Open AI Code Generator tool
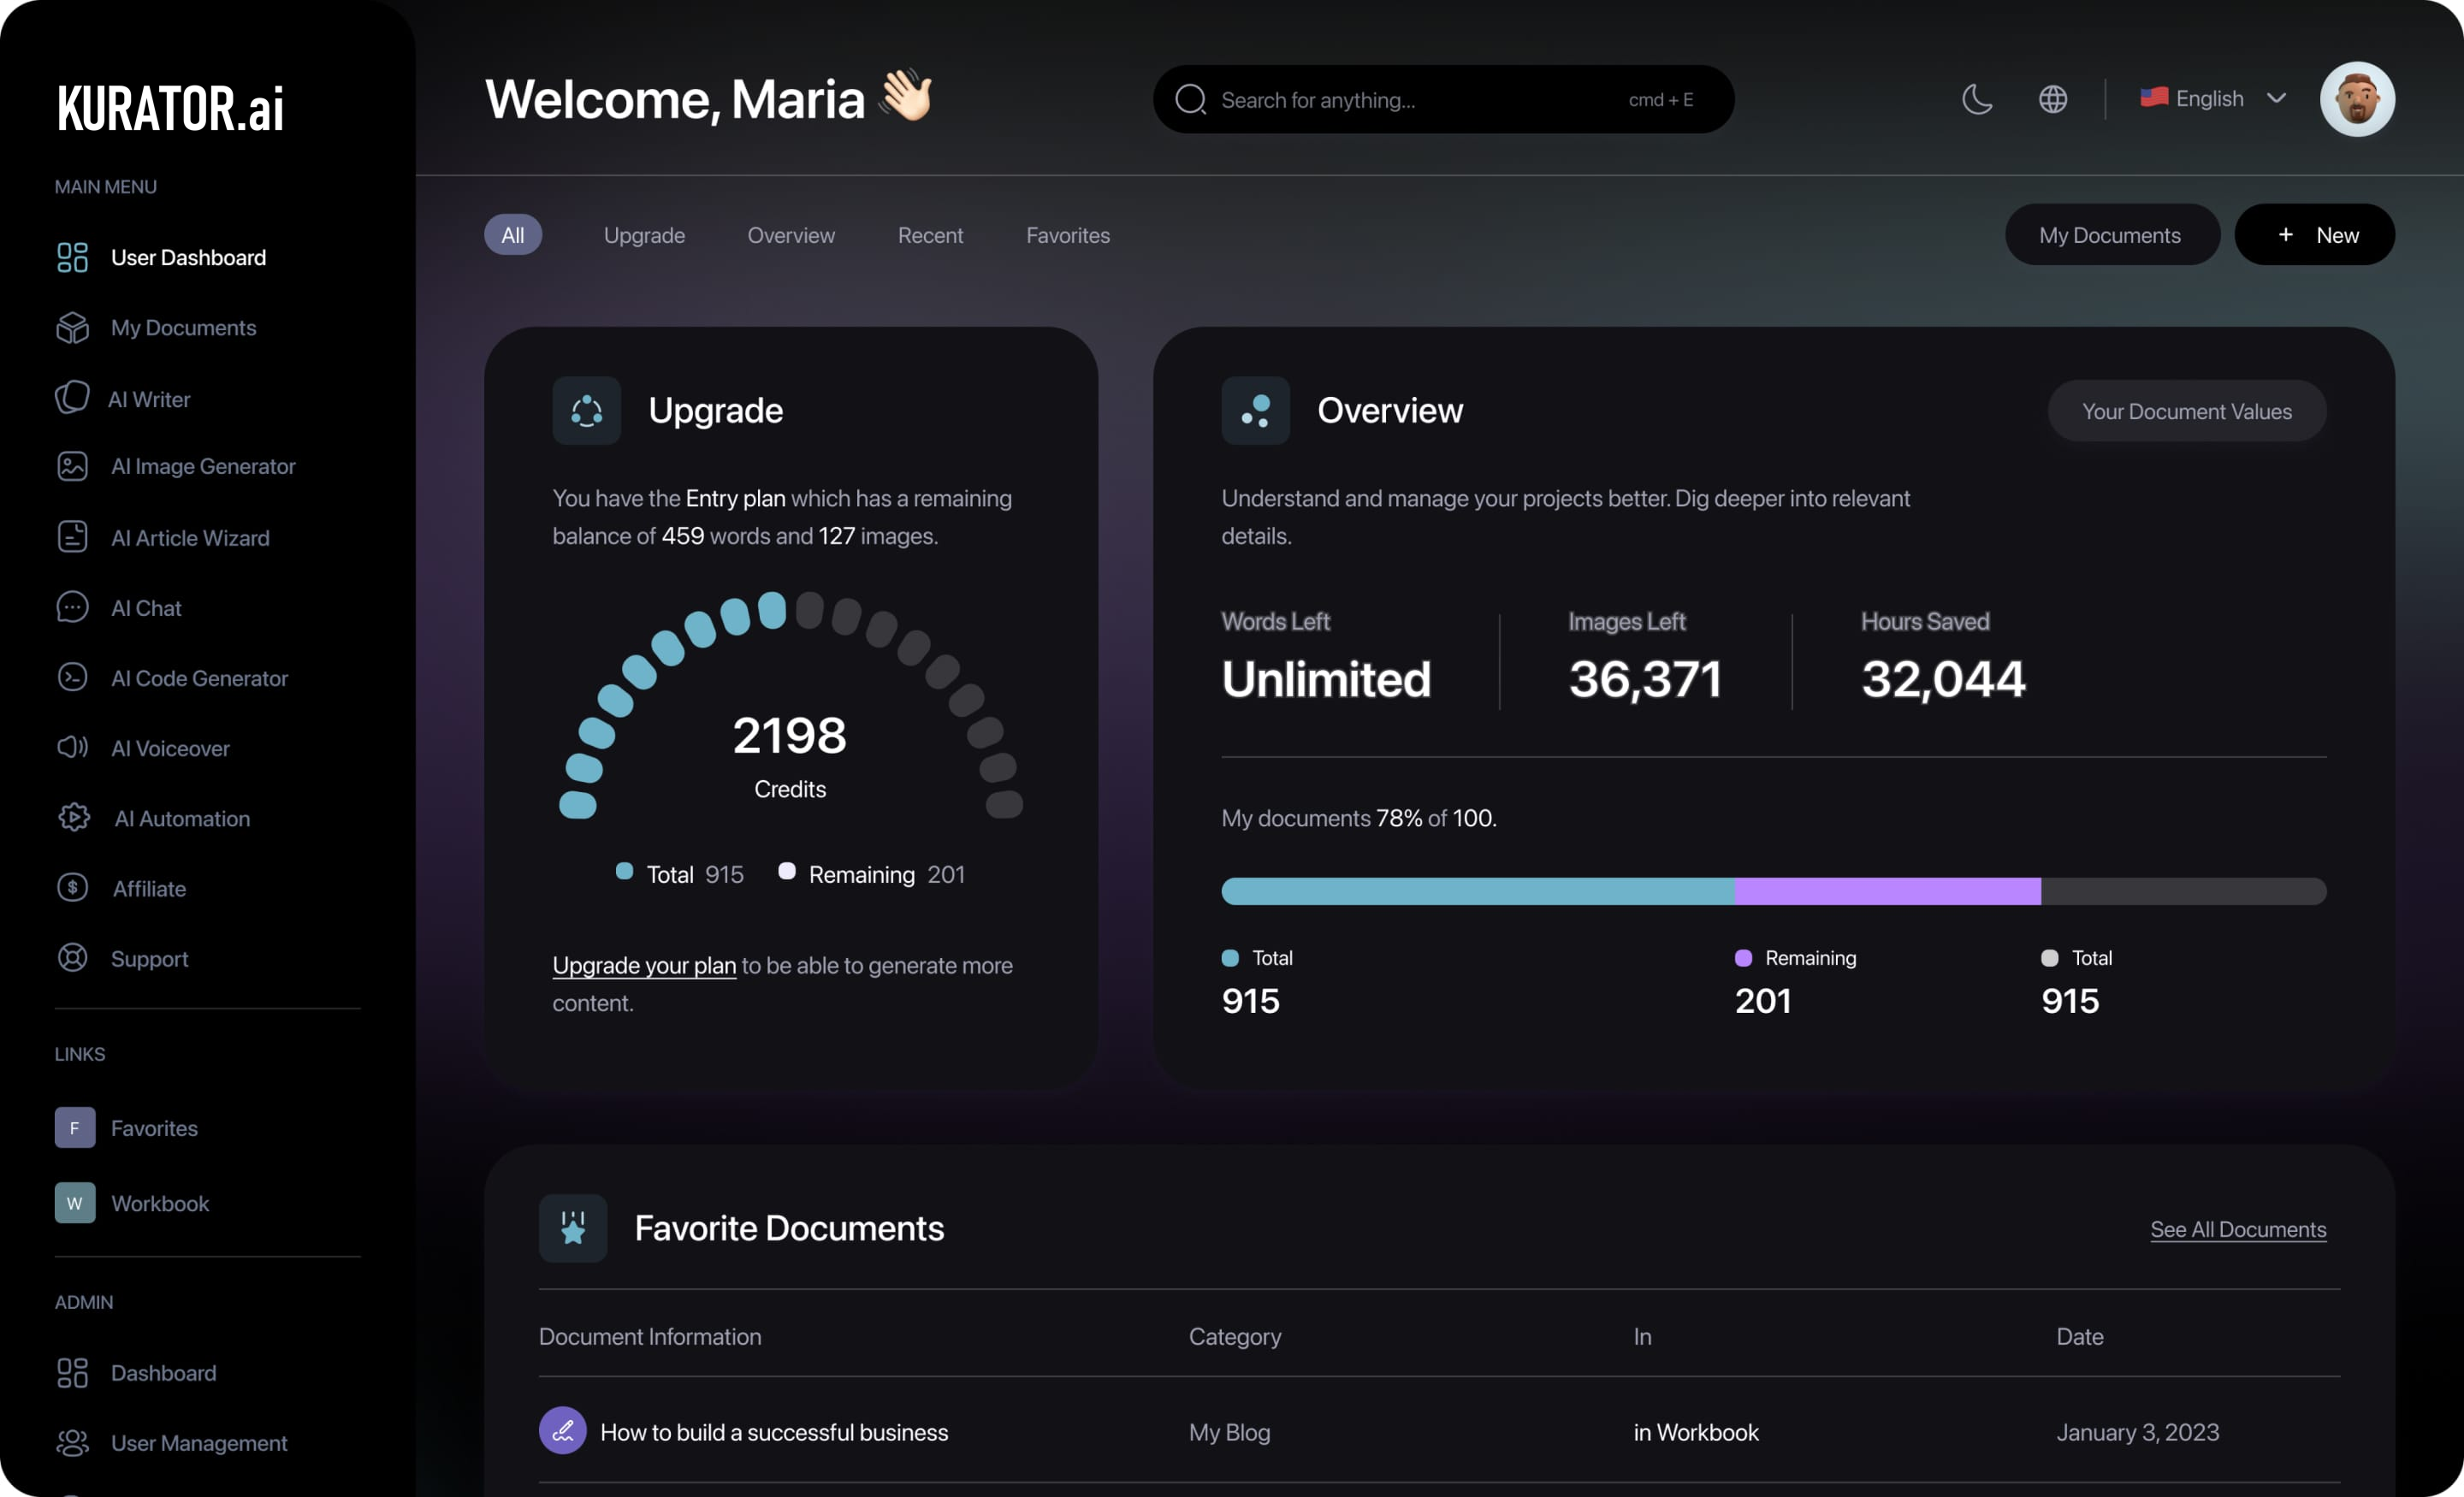This screenshot has height=1497, width=2464. pyautogui.click(x=198, y=679)
